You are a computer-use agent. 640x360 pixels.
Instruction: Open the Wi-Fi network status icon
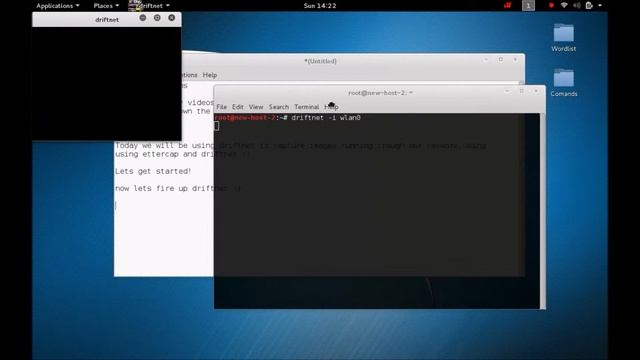(x=564, y=6)
